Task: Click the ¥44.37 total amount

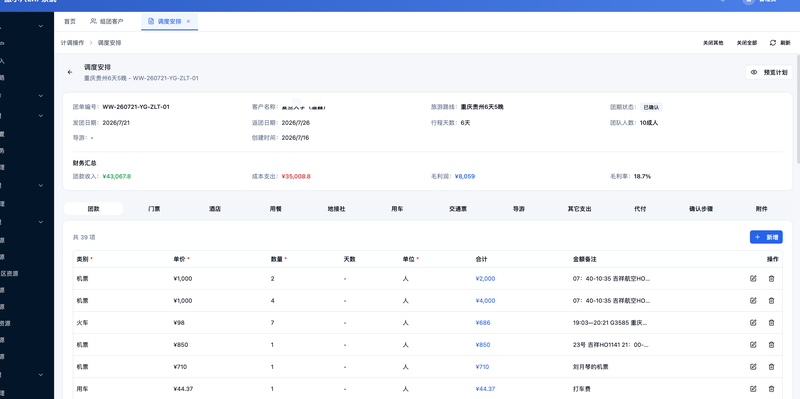Action: [x=485, y=389]
